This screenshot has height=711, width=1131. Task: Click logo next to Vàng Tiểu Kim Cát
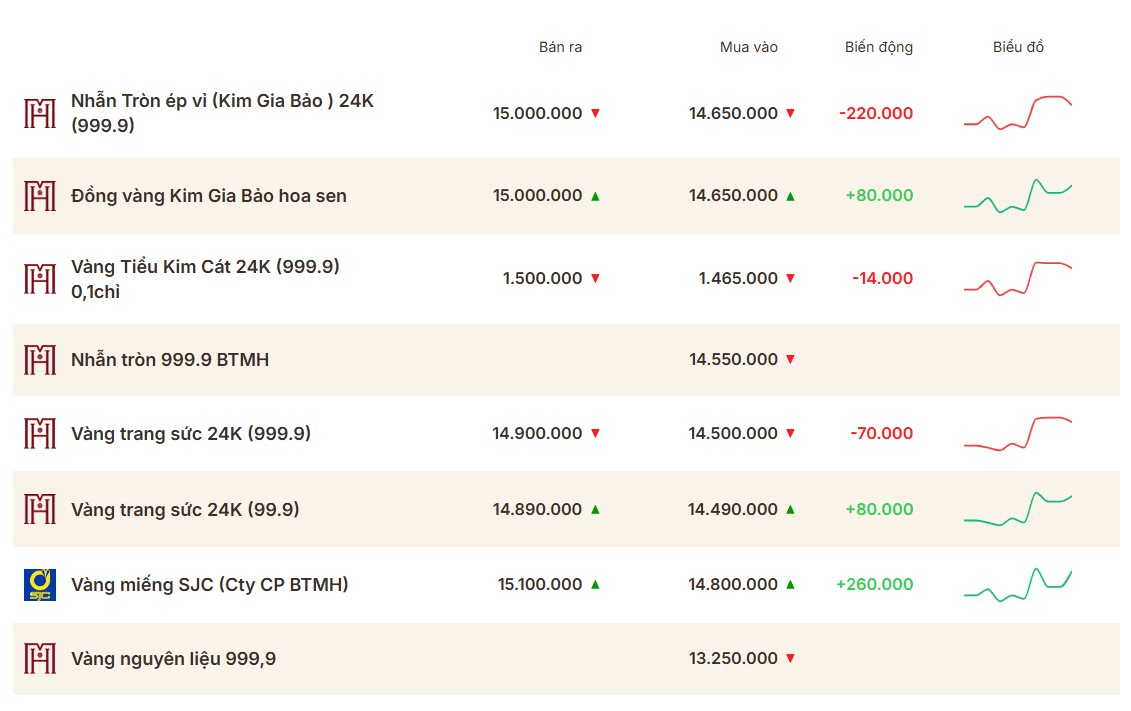[x=40, y=278]
